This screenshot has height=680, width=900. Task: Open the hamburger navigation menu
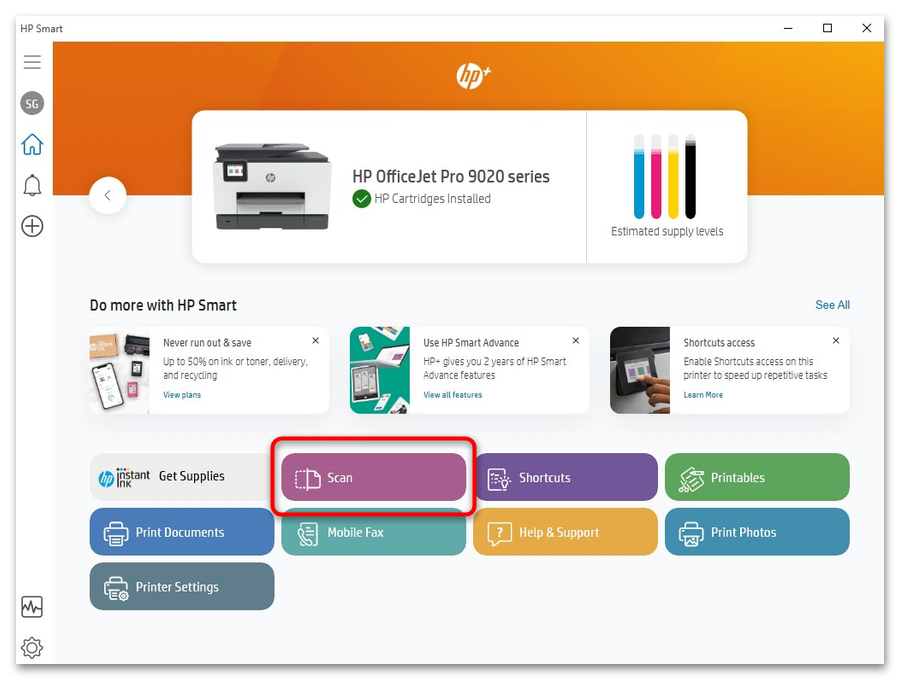32,62
